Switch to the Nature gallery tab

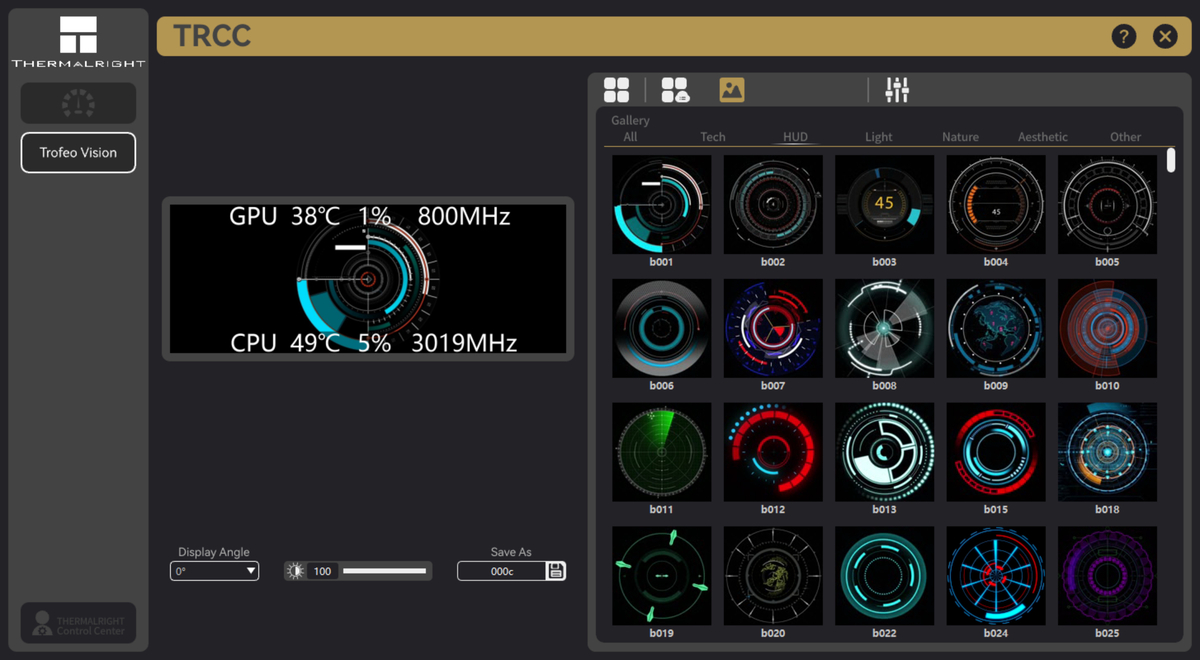pos(960,137)
